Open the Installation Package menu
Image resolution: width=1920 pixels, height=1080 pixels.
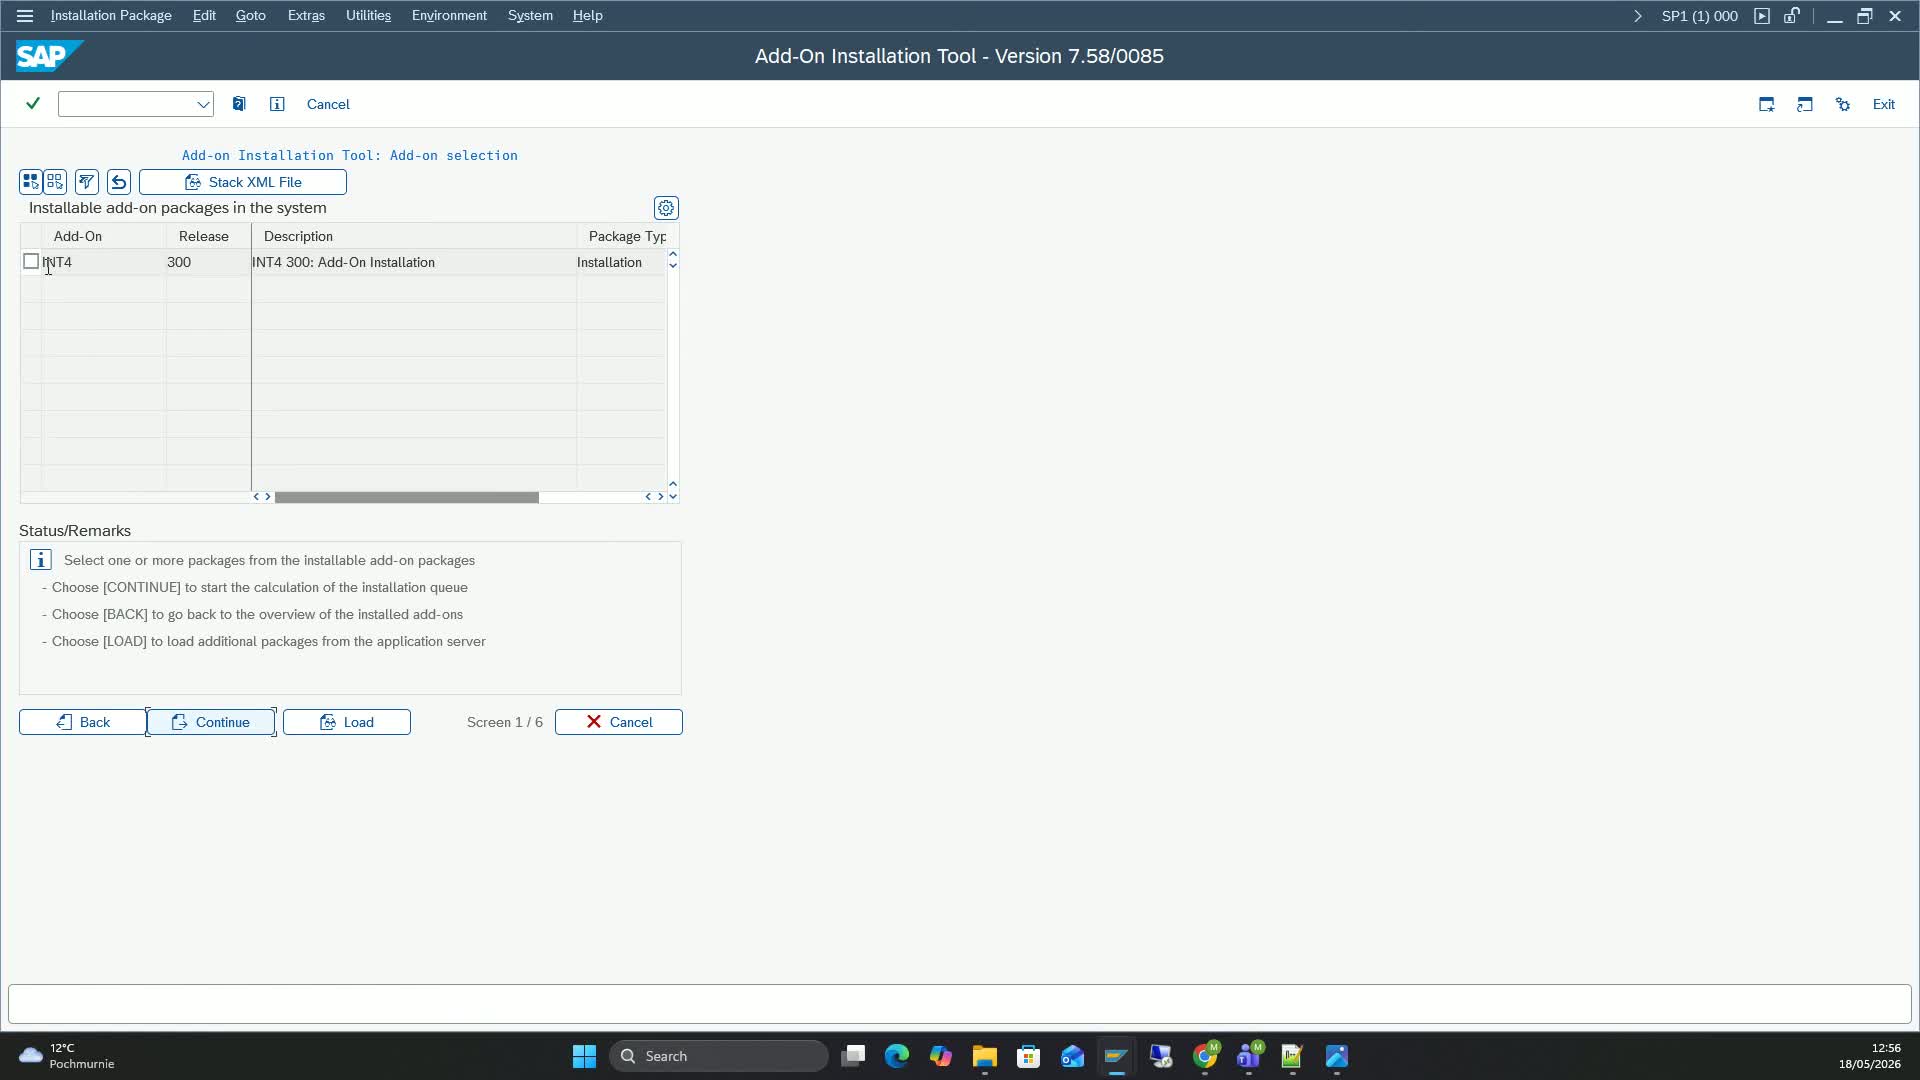pyautogui.click(x=111, y=16)
